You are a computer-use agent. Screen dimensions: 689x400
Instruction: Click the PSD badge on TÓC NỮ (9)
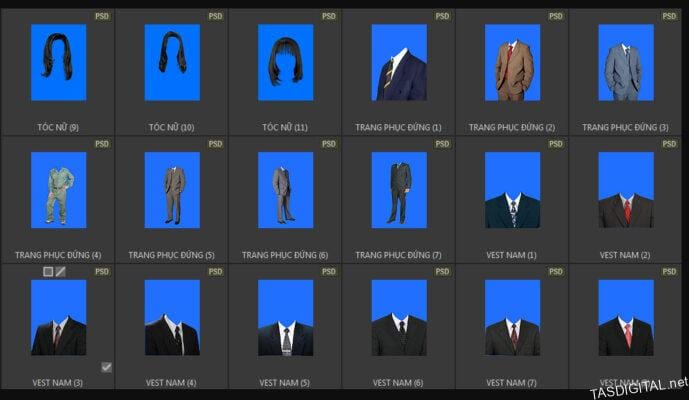pyautogui.click(x=102, y=16)
